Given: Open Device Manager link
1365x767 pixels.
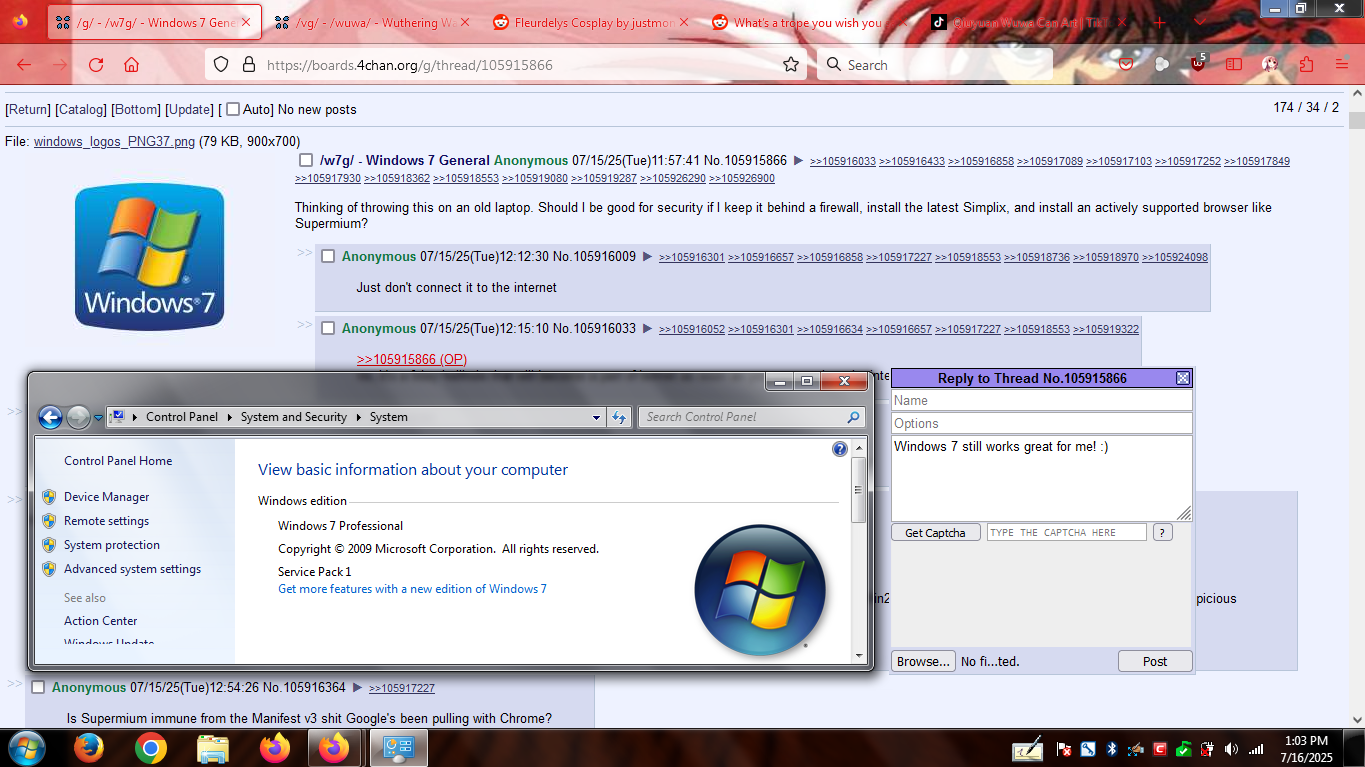Looking at the screenshot, I should click(106, 497).
